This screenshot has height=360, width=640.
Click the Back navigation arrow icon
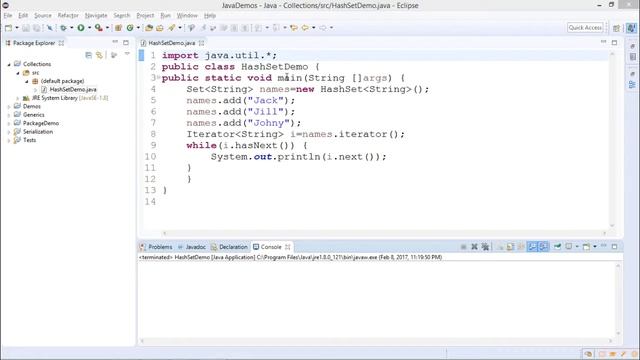point(305,28)
